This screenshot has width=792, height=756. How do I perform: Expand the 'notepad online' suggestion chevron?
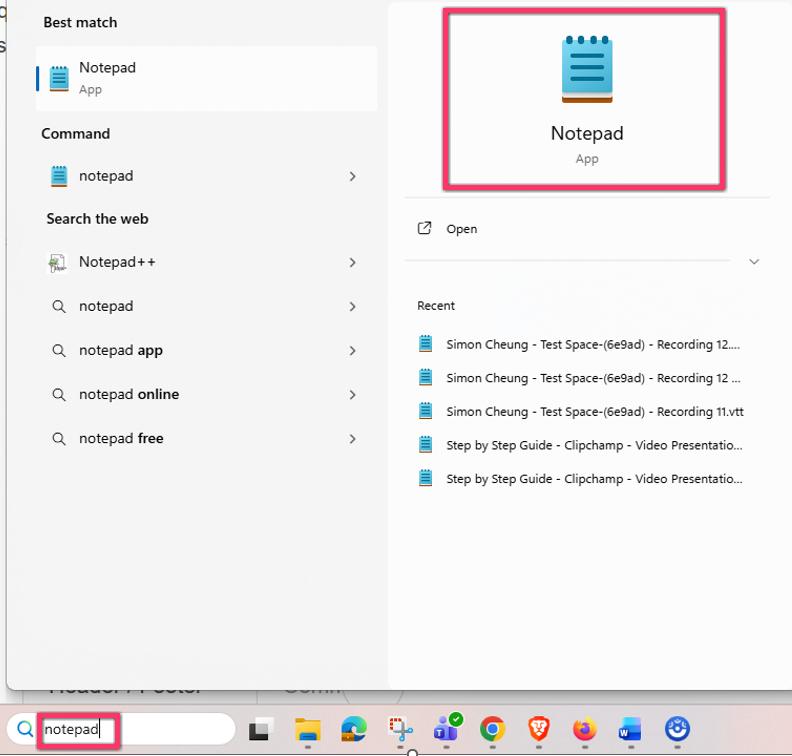coord(353,395)
